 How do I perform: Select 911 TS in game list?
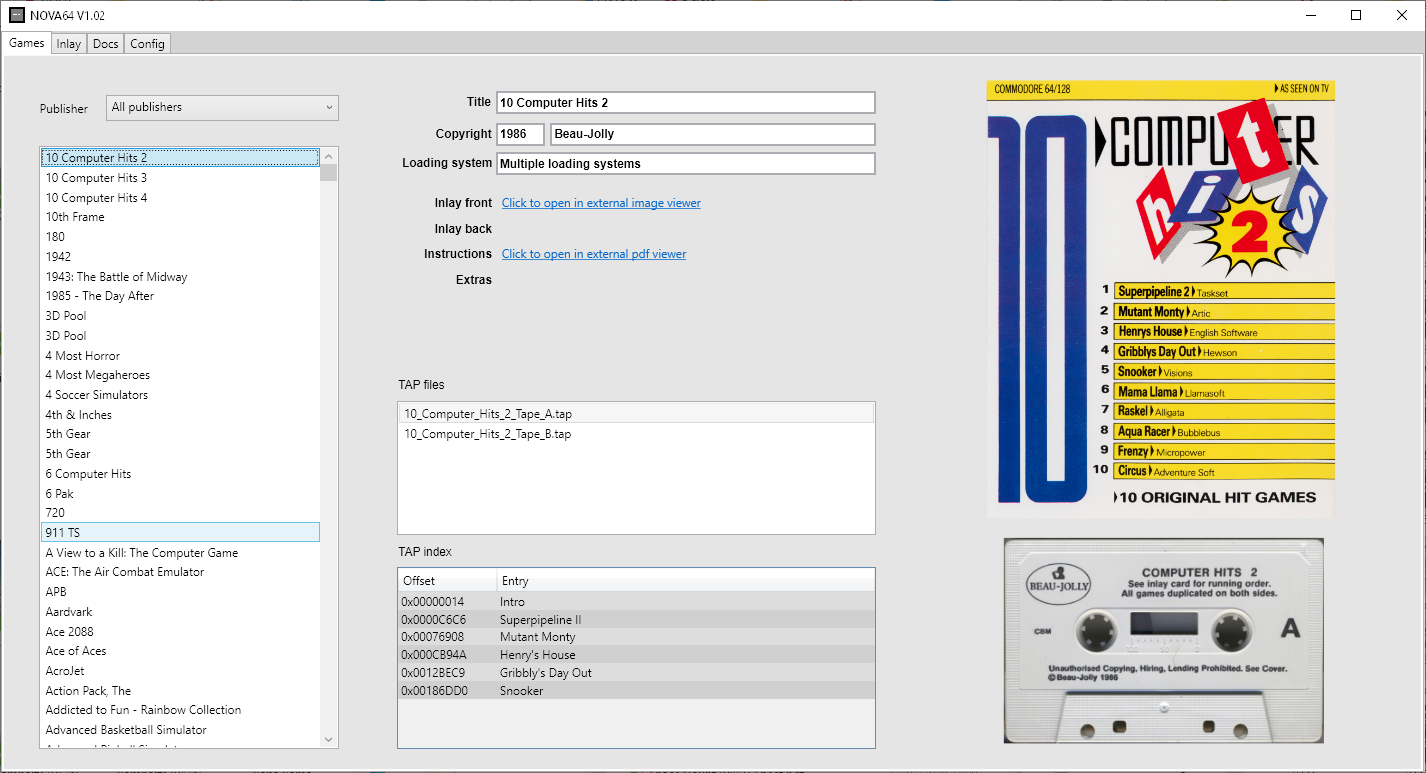pos(180,533)
